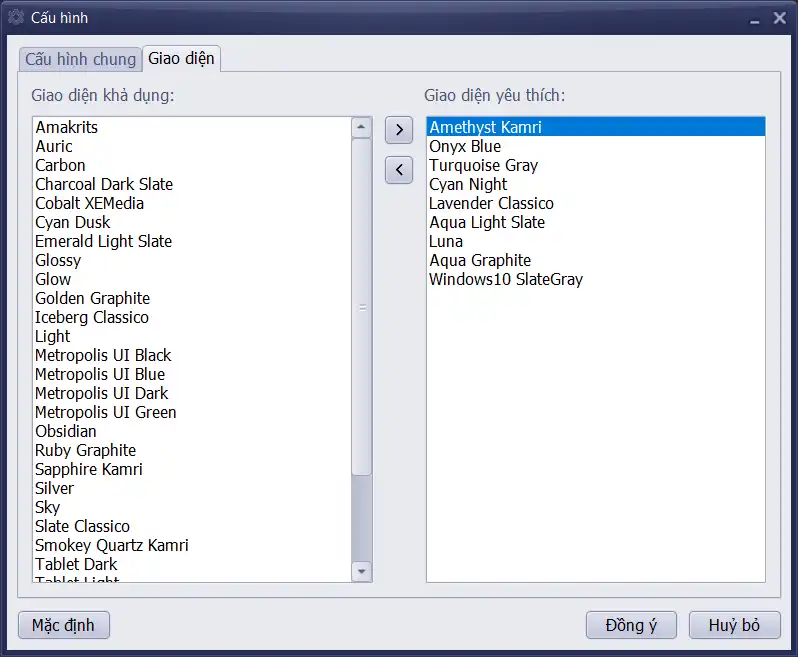Pick Cobalt XEMedia theme

192,204
